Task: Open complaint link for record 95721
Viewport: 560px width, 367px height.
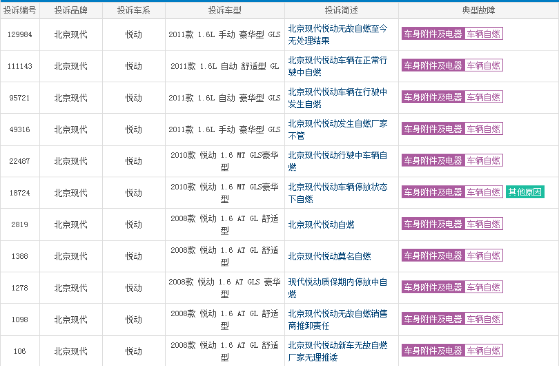Action: [338, 98]
